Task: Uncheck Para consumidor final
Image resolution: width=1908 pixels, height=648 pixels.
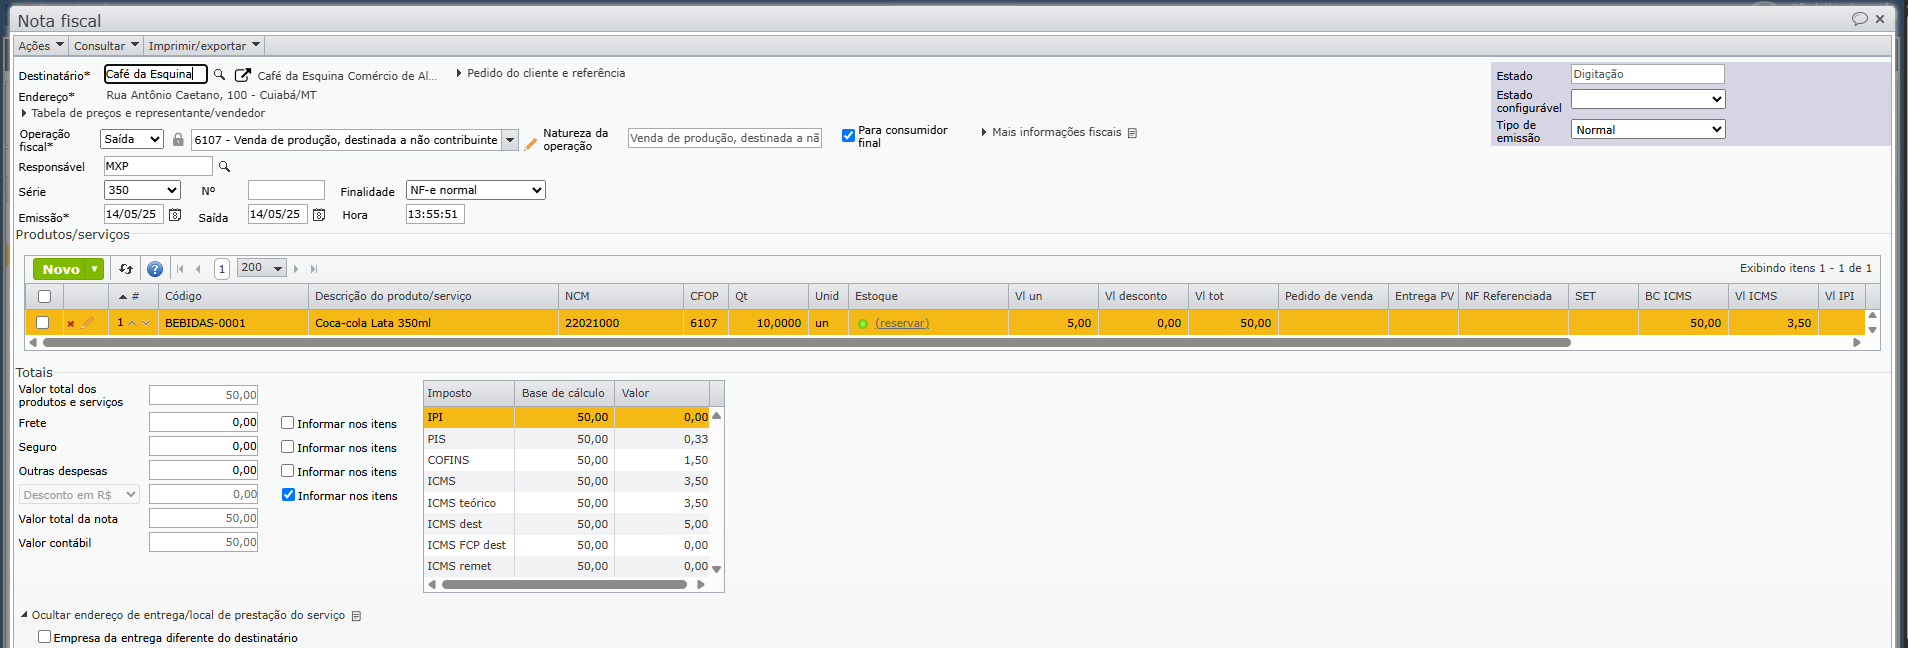Action: (x=848, y=136)
